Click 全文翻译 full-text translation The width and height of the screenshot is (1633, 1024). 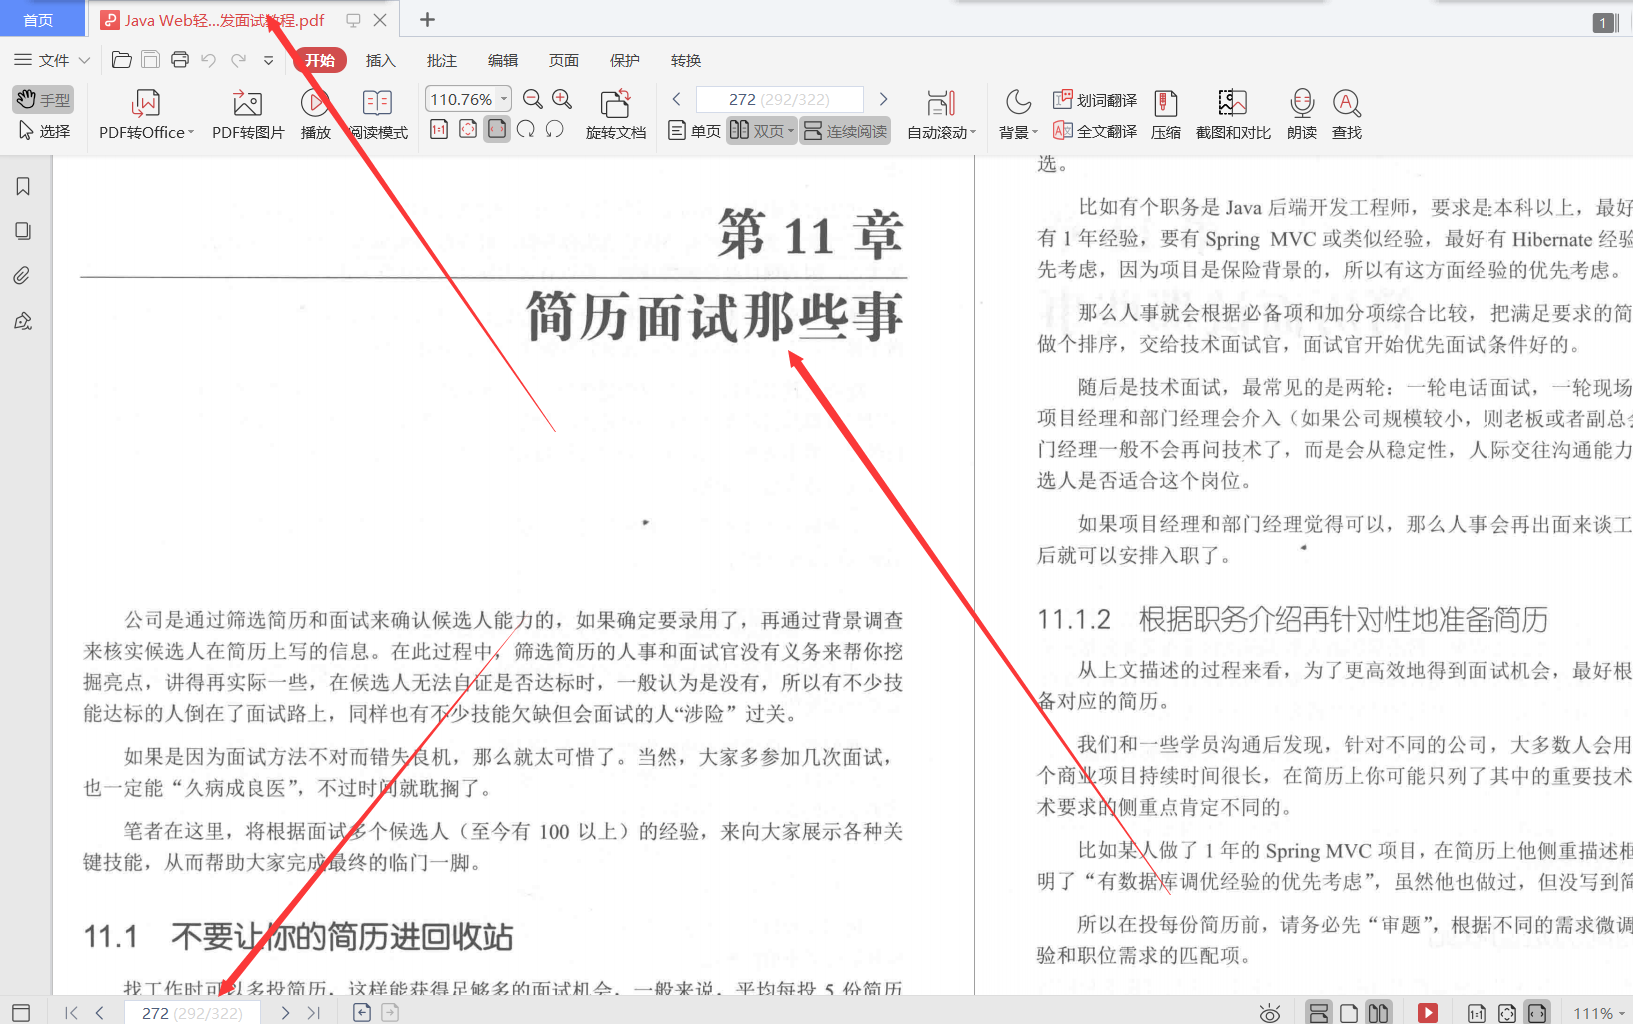(x=1095, y=131)
